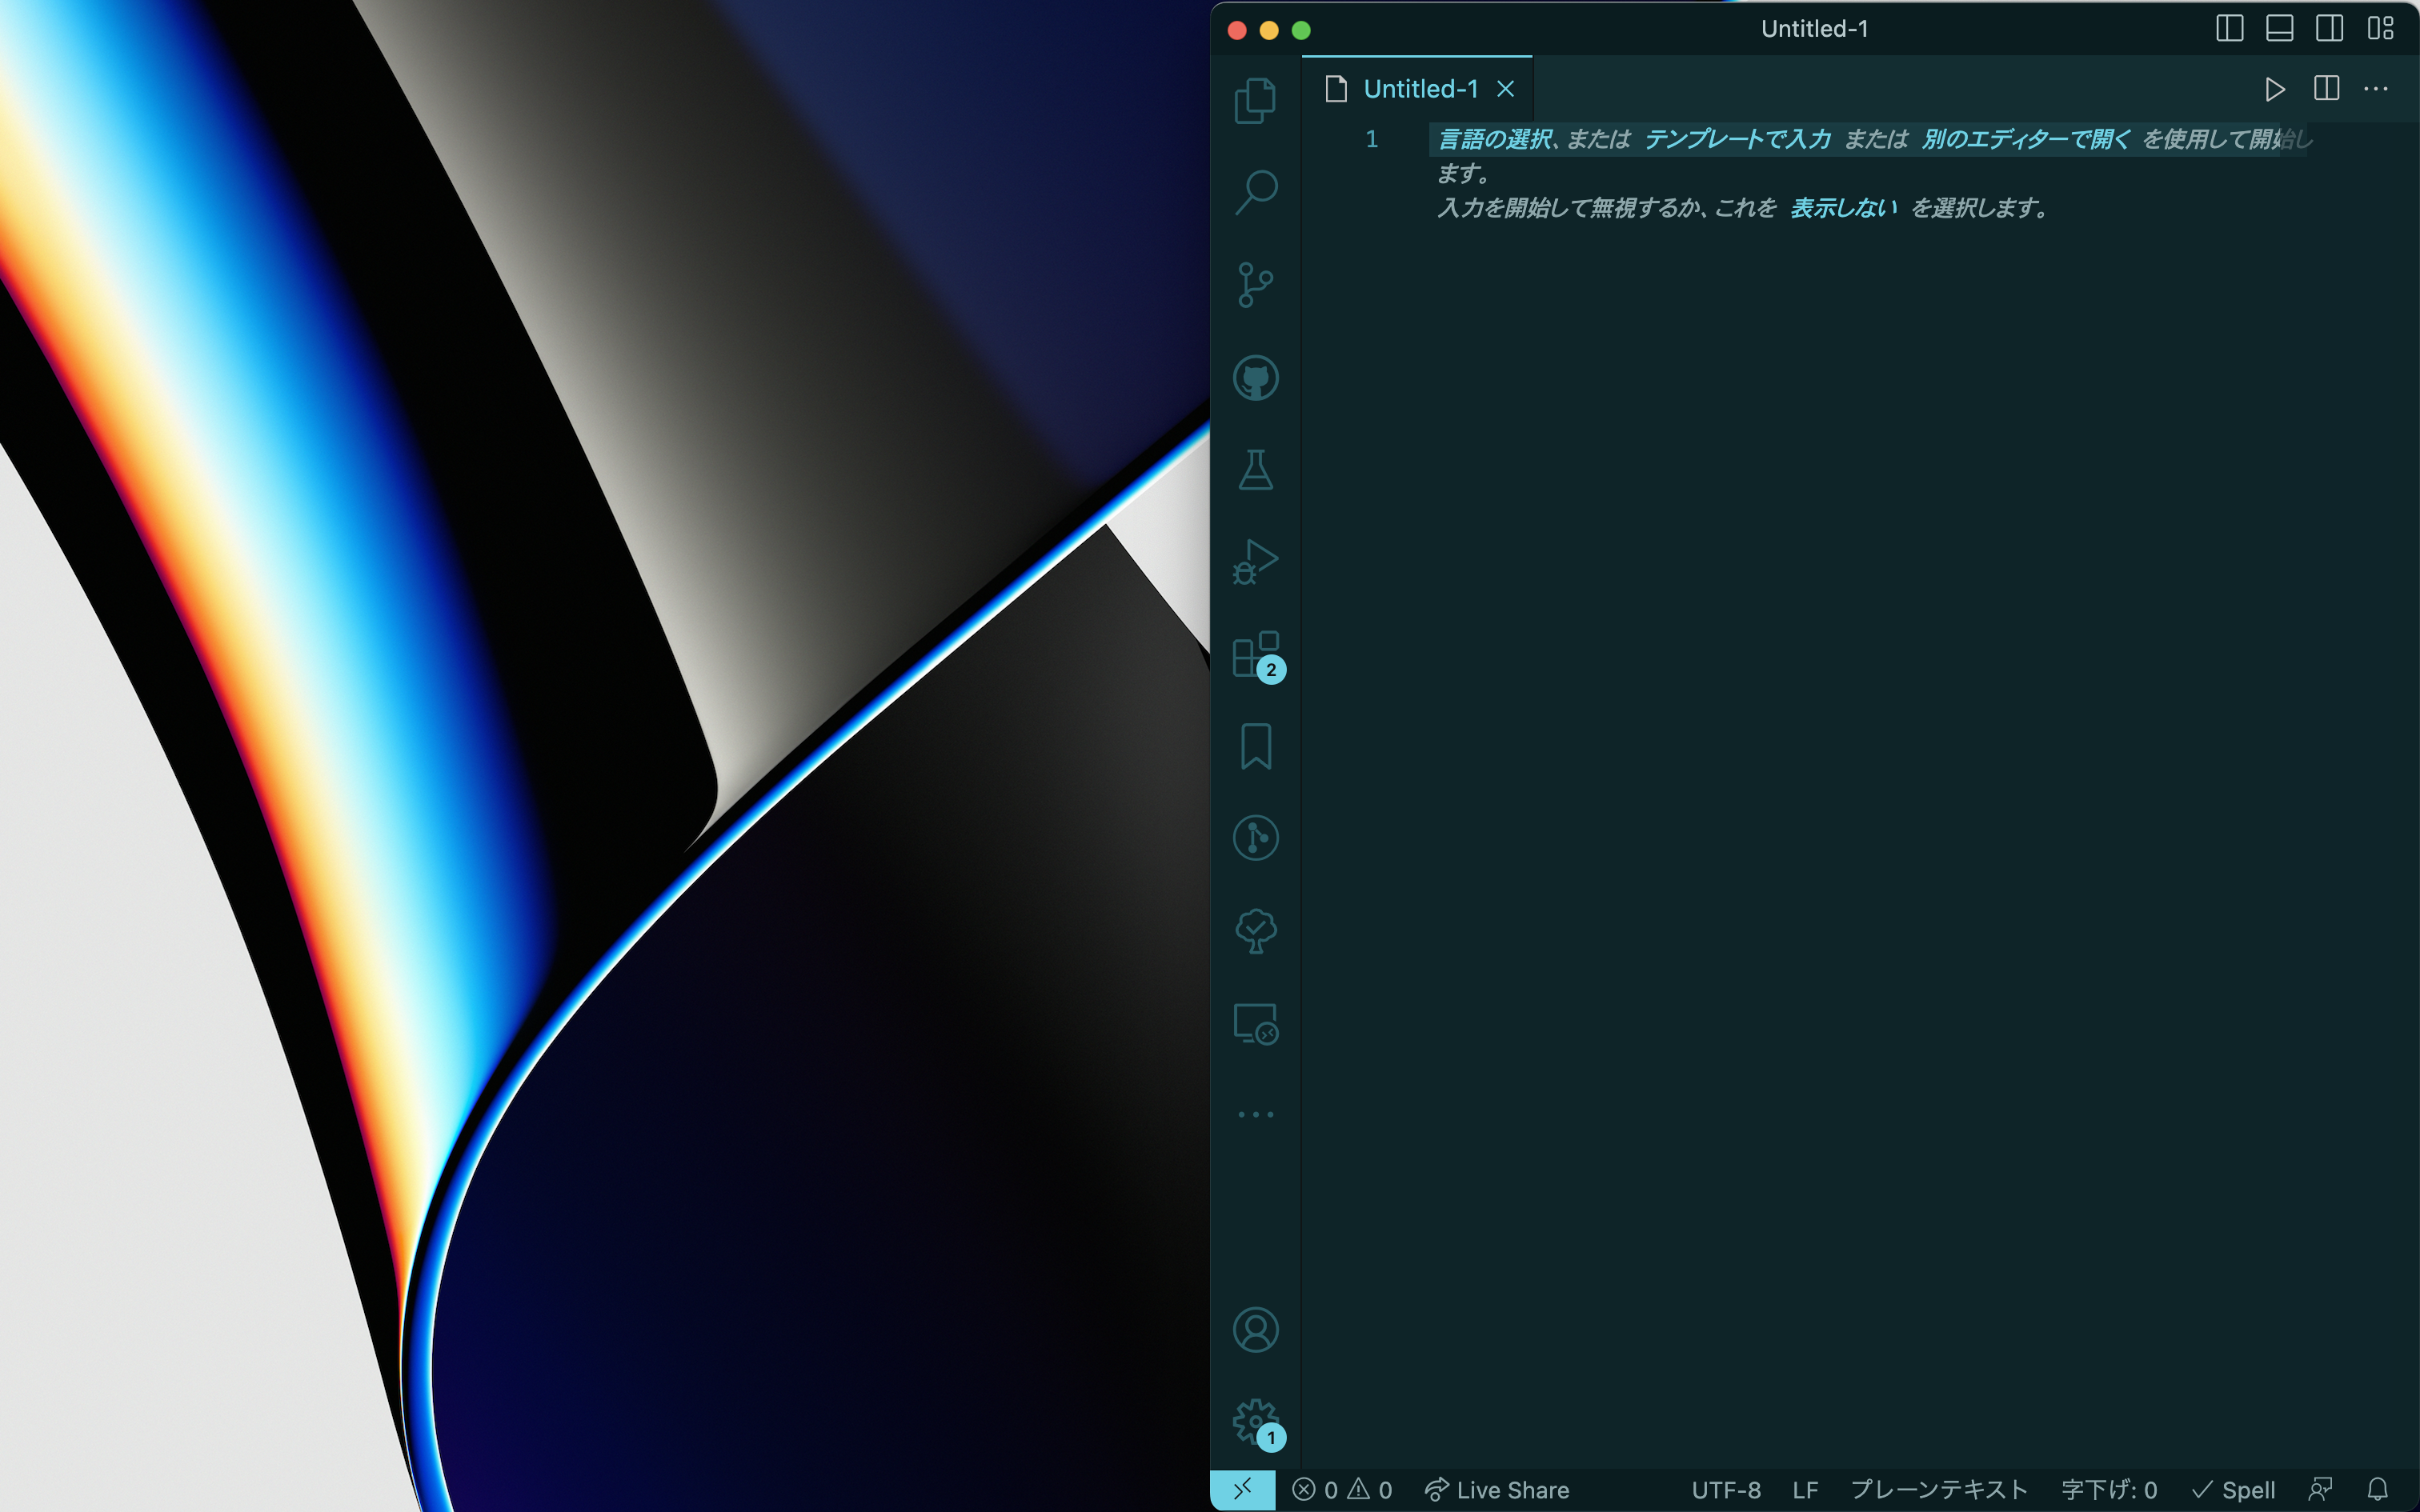
Task: Open the editor More Actions ellipsis menu
Action: coord(2375,89)
